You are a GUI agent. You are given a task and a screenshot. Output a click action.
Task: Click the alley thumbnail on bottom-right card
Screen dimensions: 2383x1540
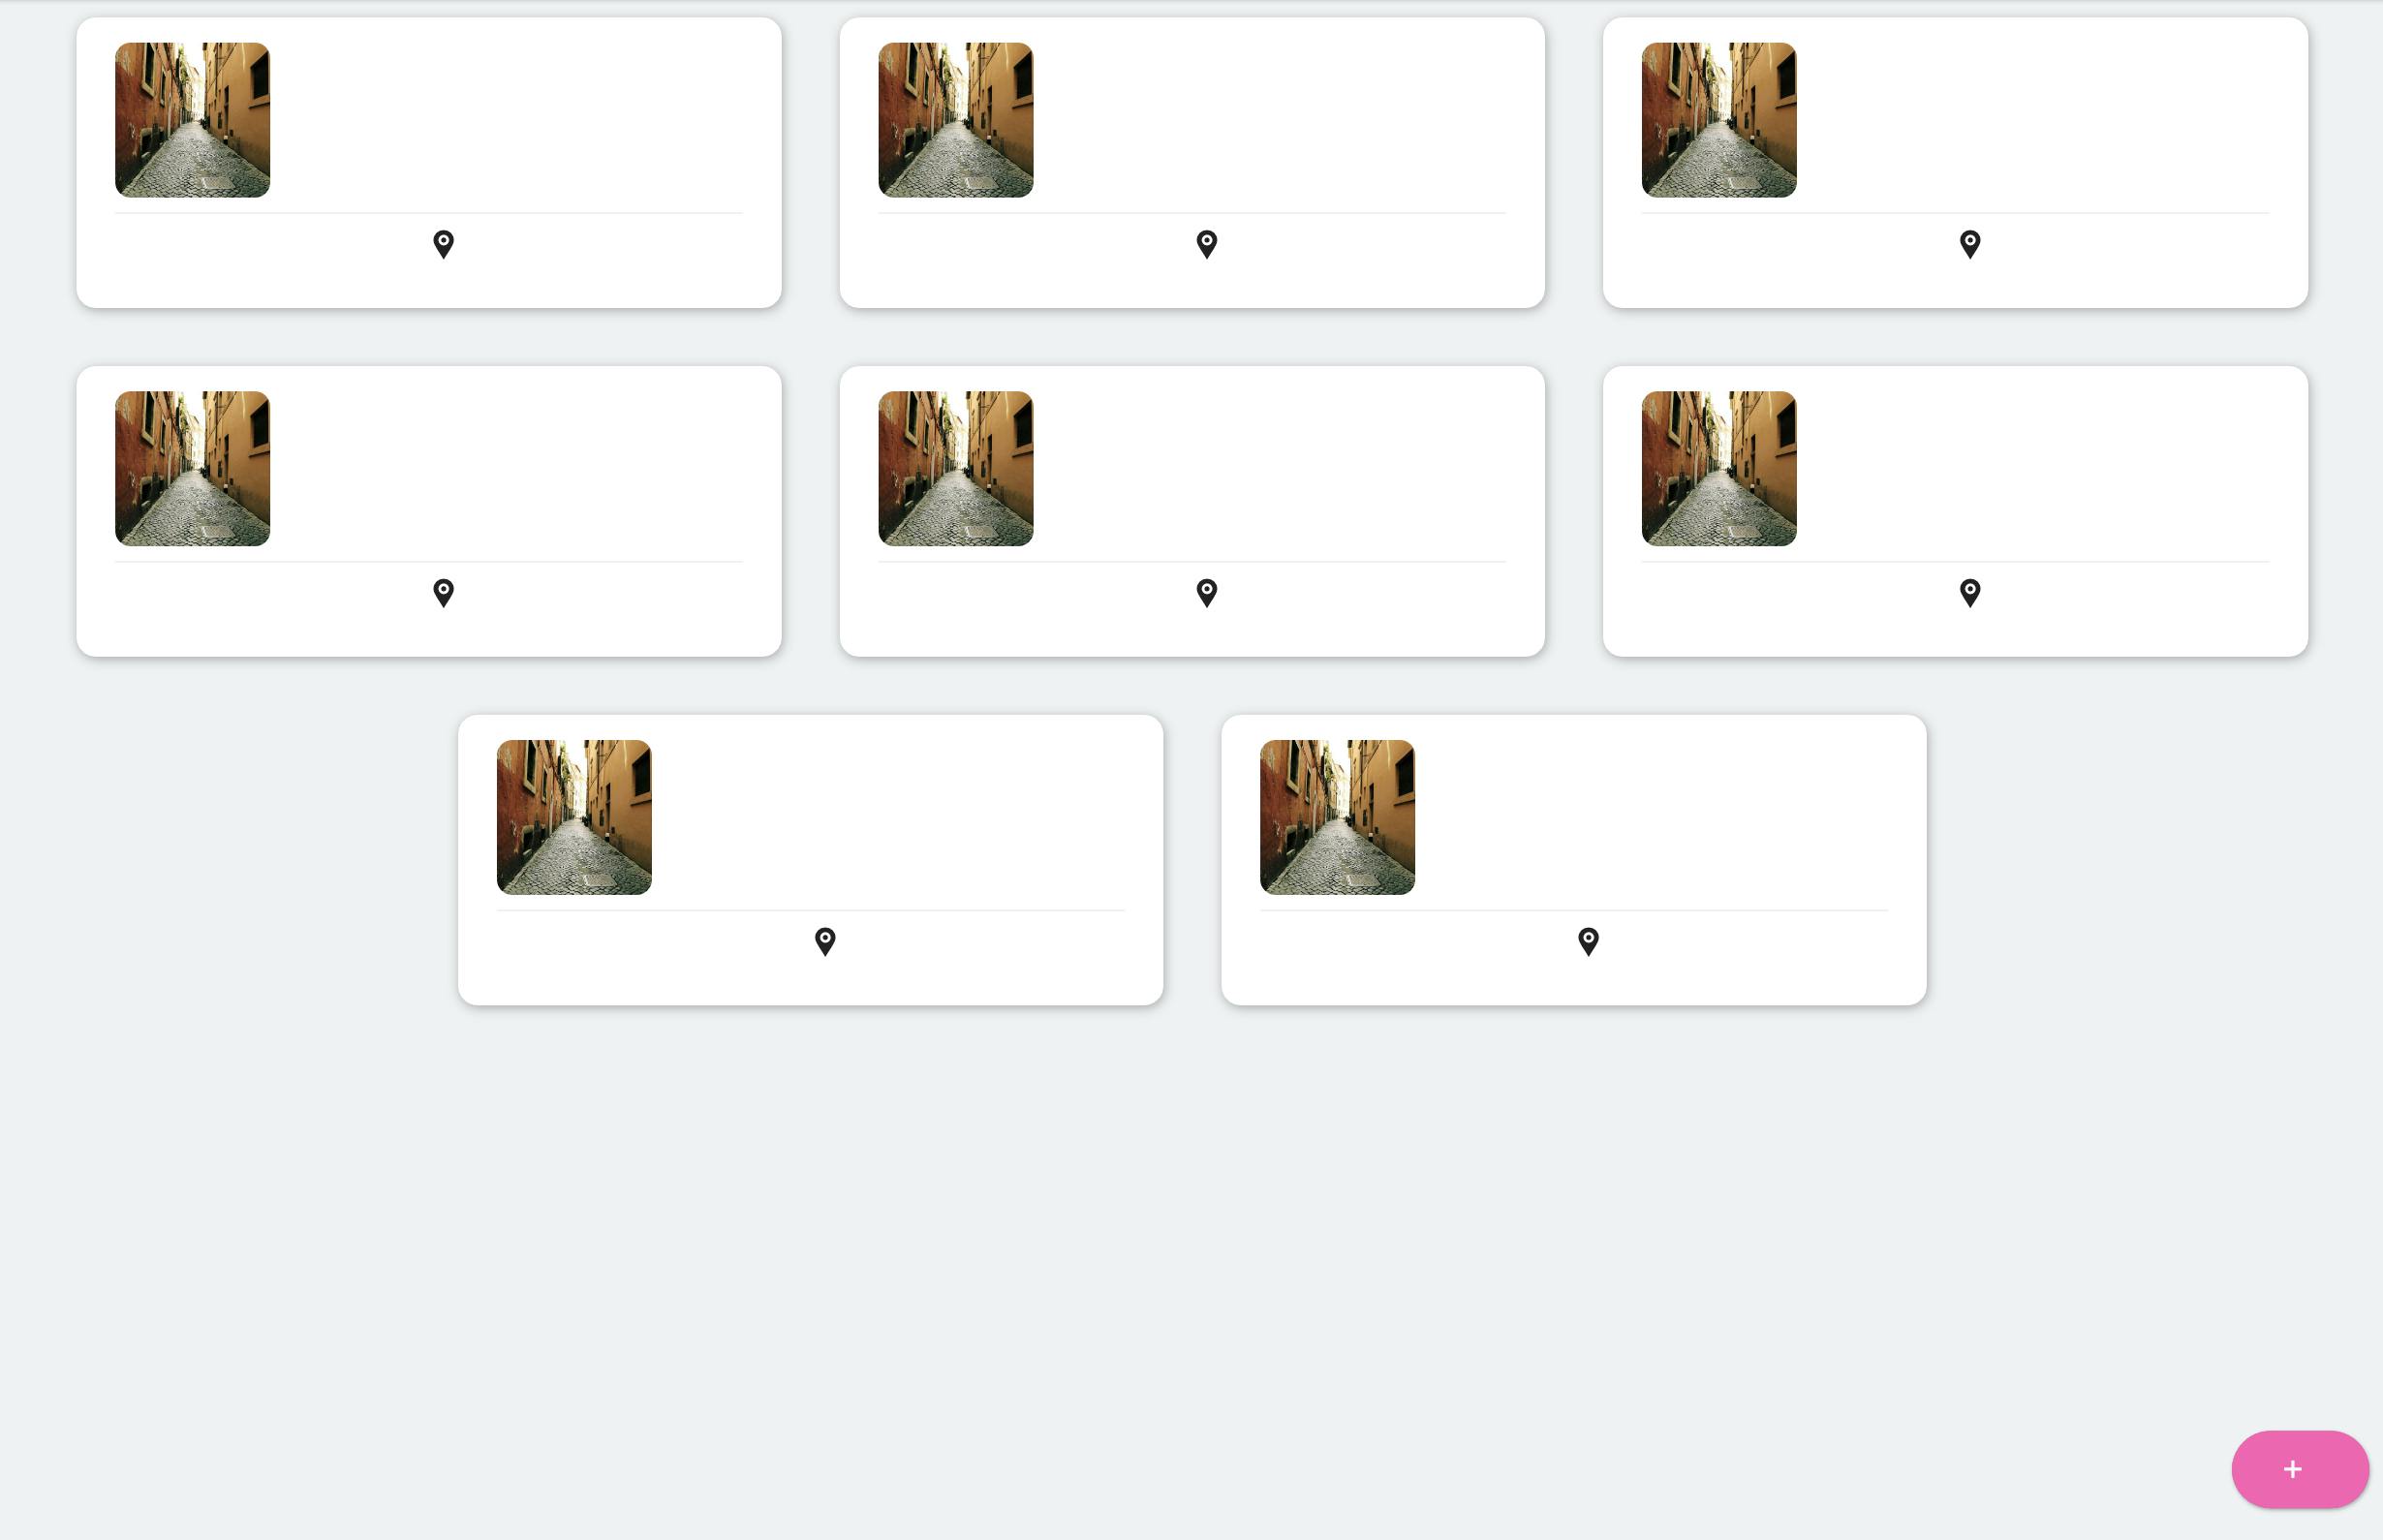click(x=1337, y=817)
